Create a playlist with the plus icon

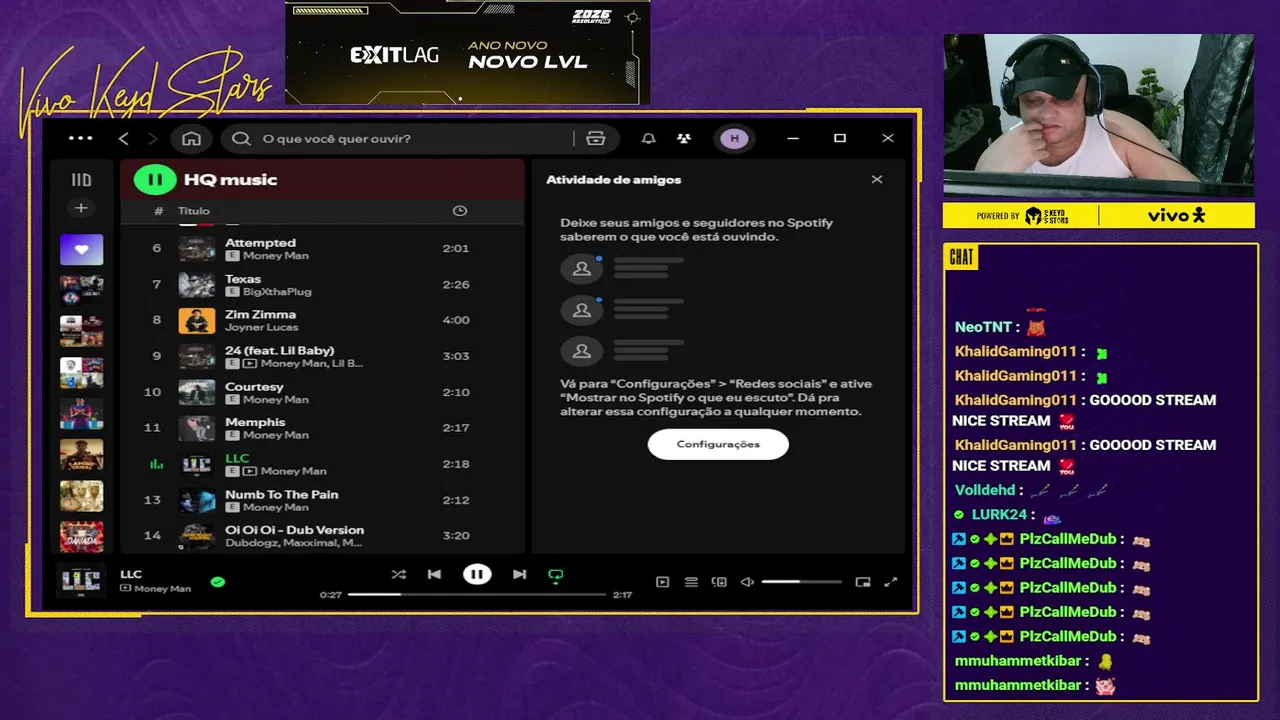click(81, 208)
